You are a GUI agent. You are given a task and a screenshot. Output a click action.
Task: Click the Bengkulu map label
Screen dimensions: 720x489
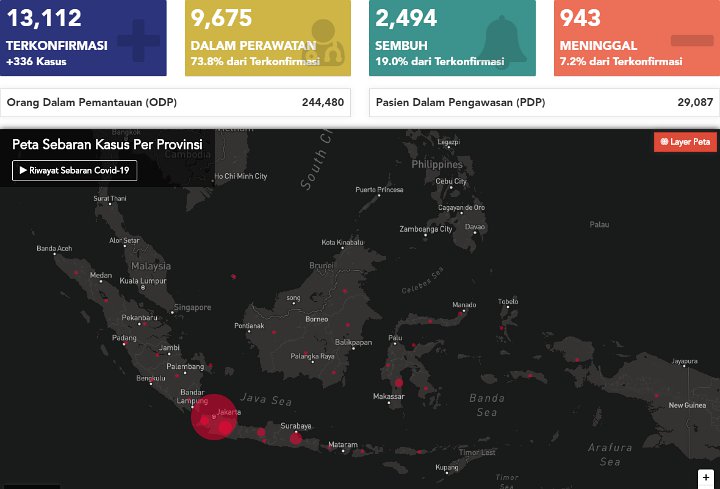pyautogui.click(x=151, y=378)
